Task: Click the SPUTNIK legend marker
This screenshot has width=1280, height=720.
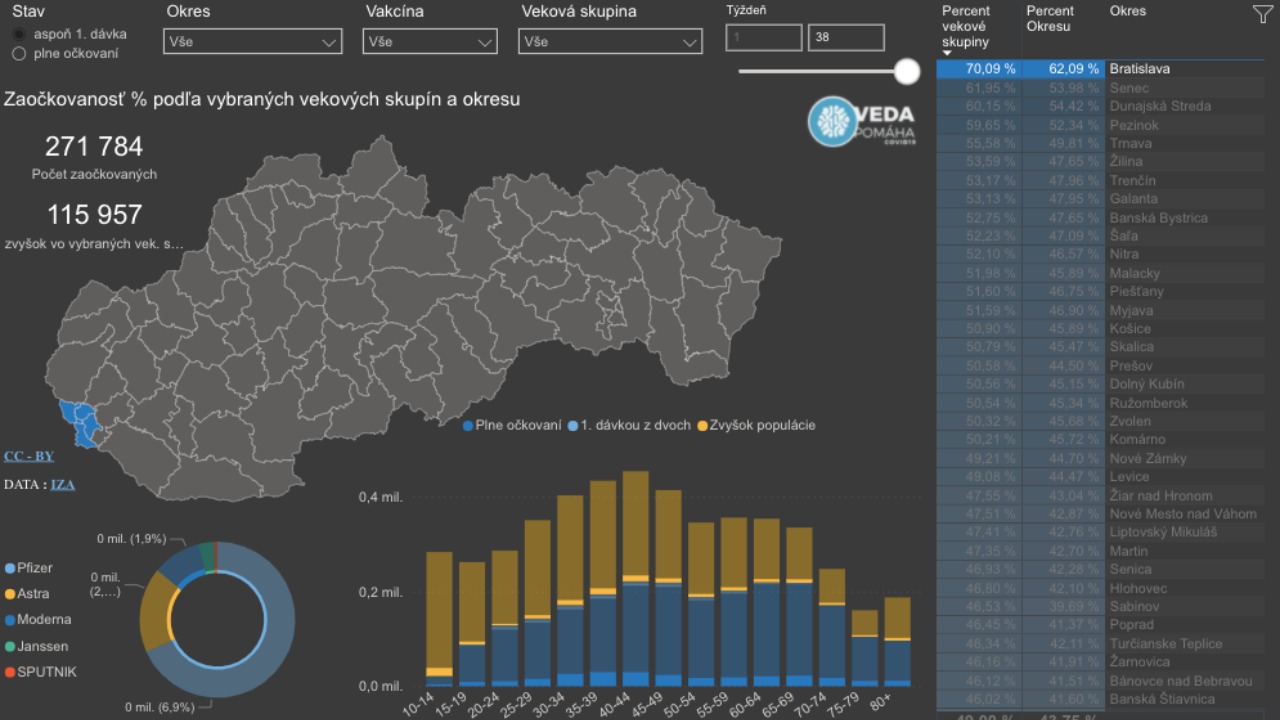Action: (x=10, y=672)
